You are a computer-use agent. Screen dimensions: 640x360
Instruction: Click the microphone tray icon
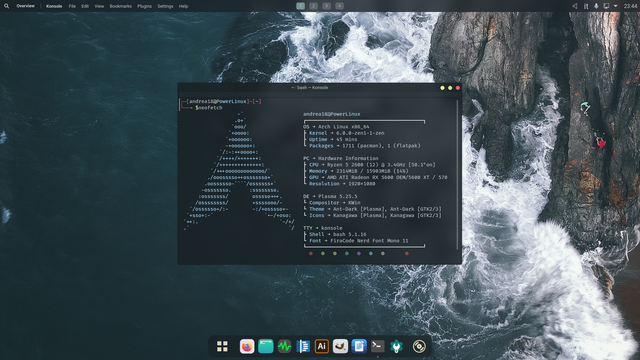pos(596,6)
